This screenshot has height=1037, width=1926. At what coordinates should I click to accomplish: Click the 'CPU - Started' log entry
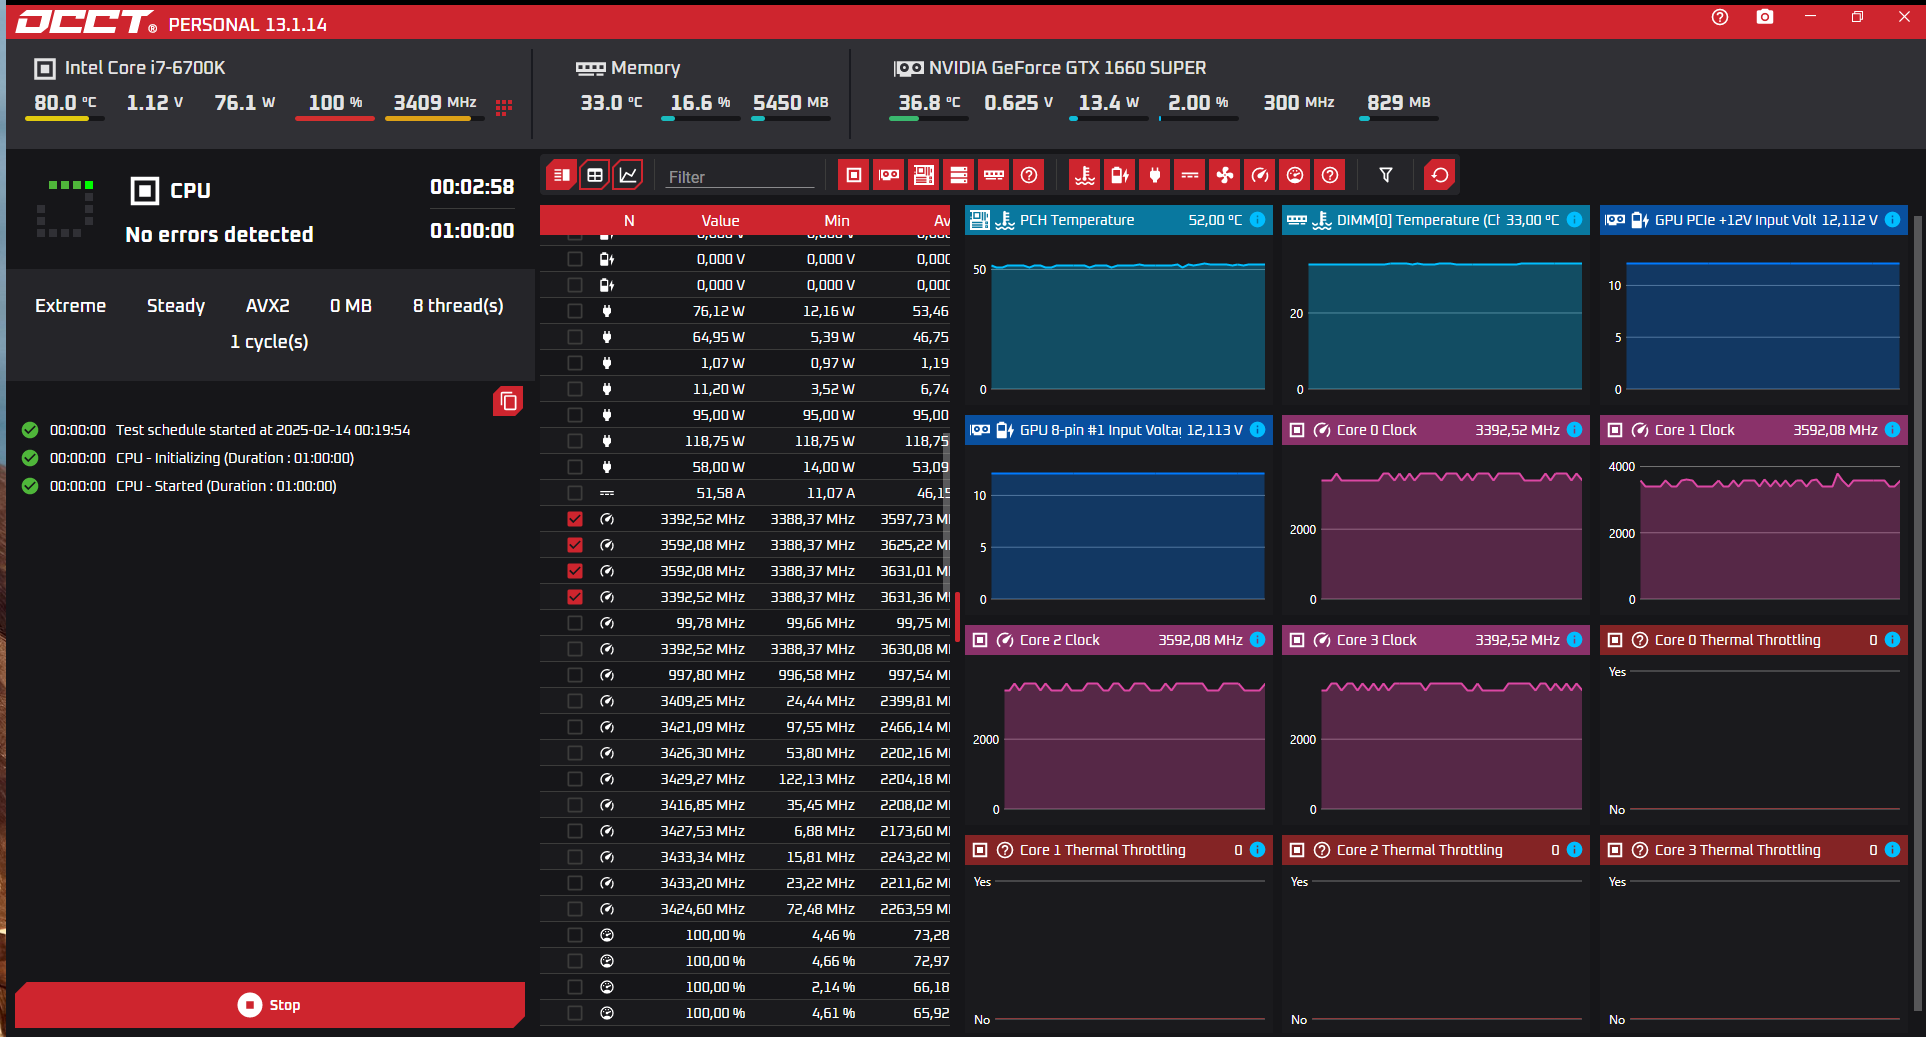[226, 486]
